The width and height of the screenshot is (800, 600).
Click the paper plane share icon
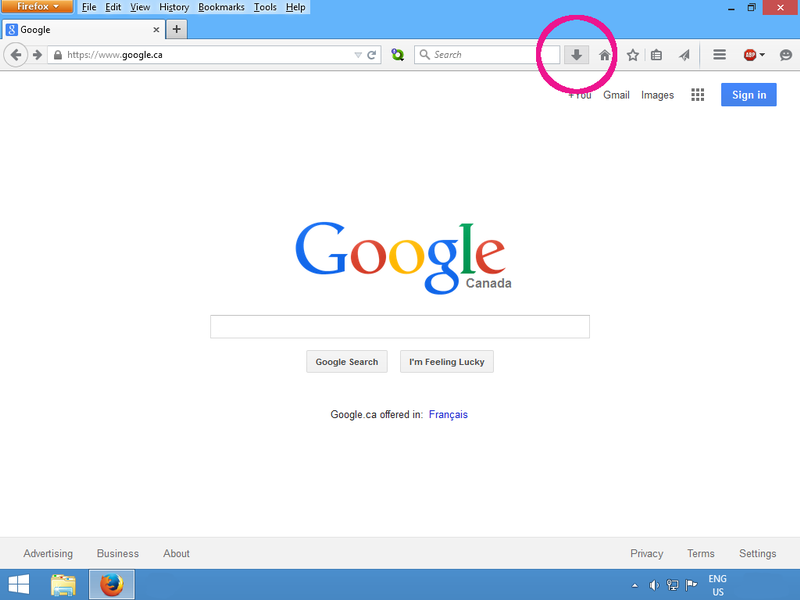(x=684, y=55)
